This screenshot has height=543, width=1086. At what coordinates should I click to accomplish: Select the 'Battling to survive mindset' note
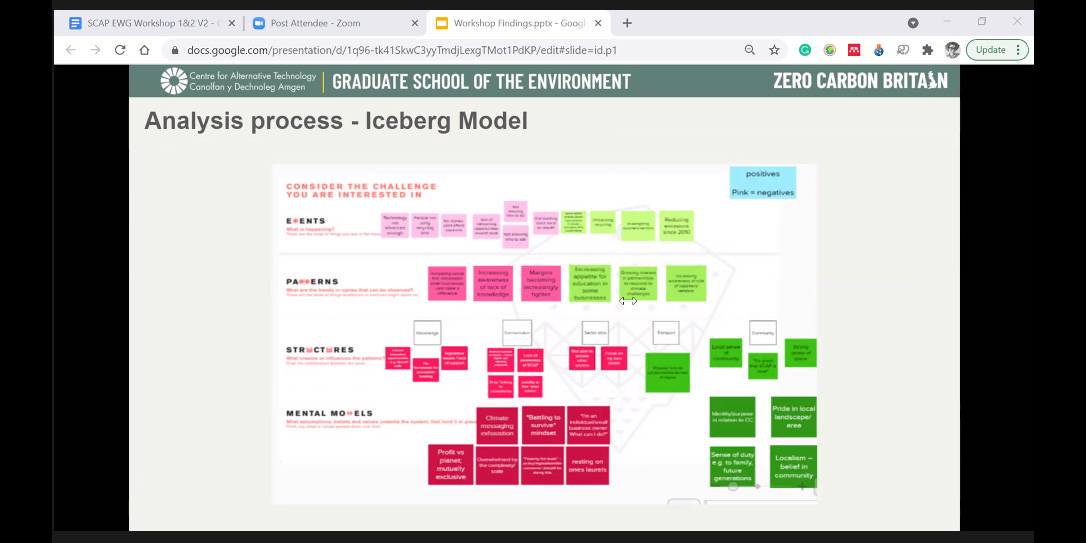coord(543,425)
